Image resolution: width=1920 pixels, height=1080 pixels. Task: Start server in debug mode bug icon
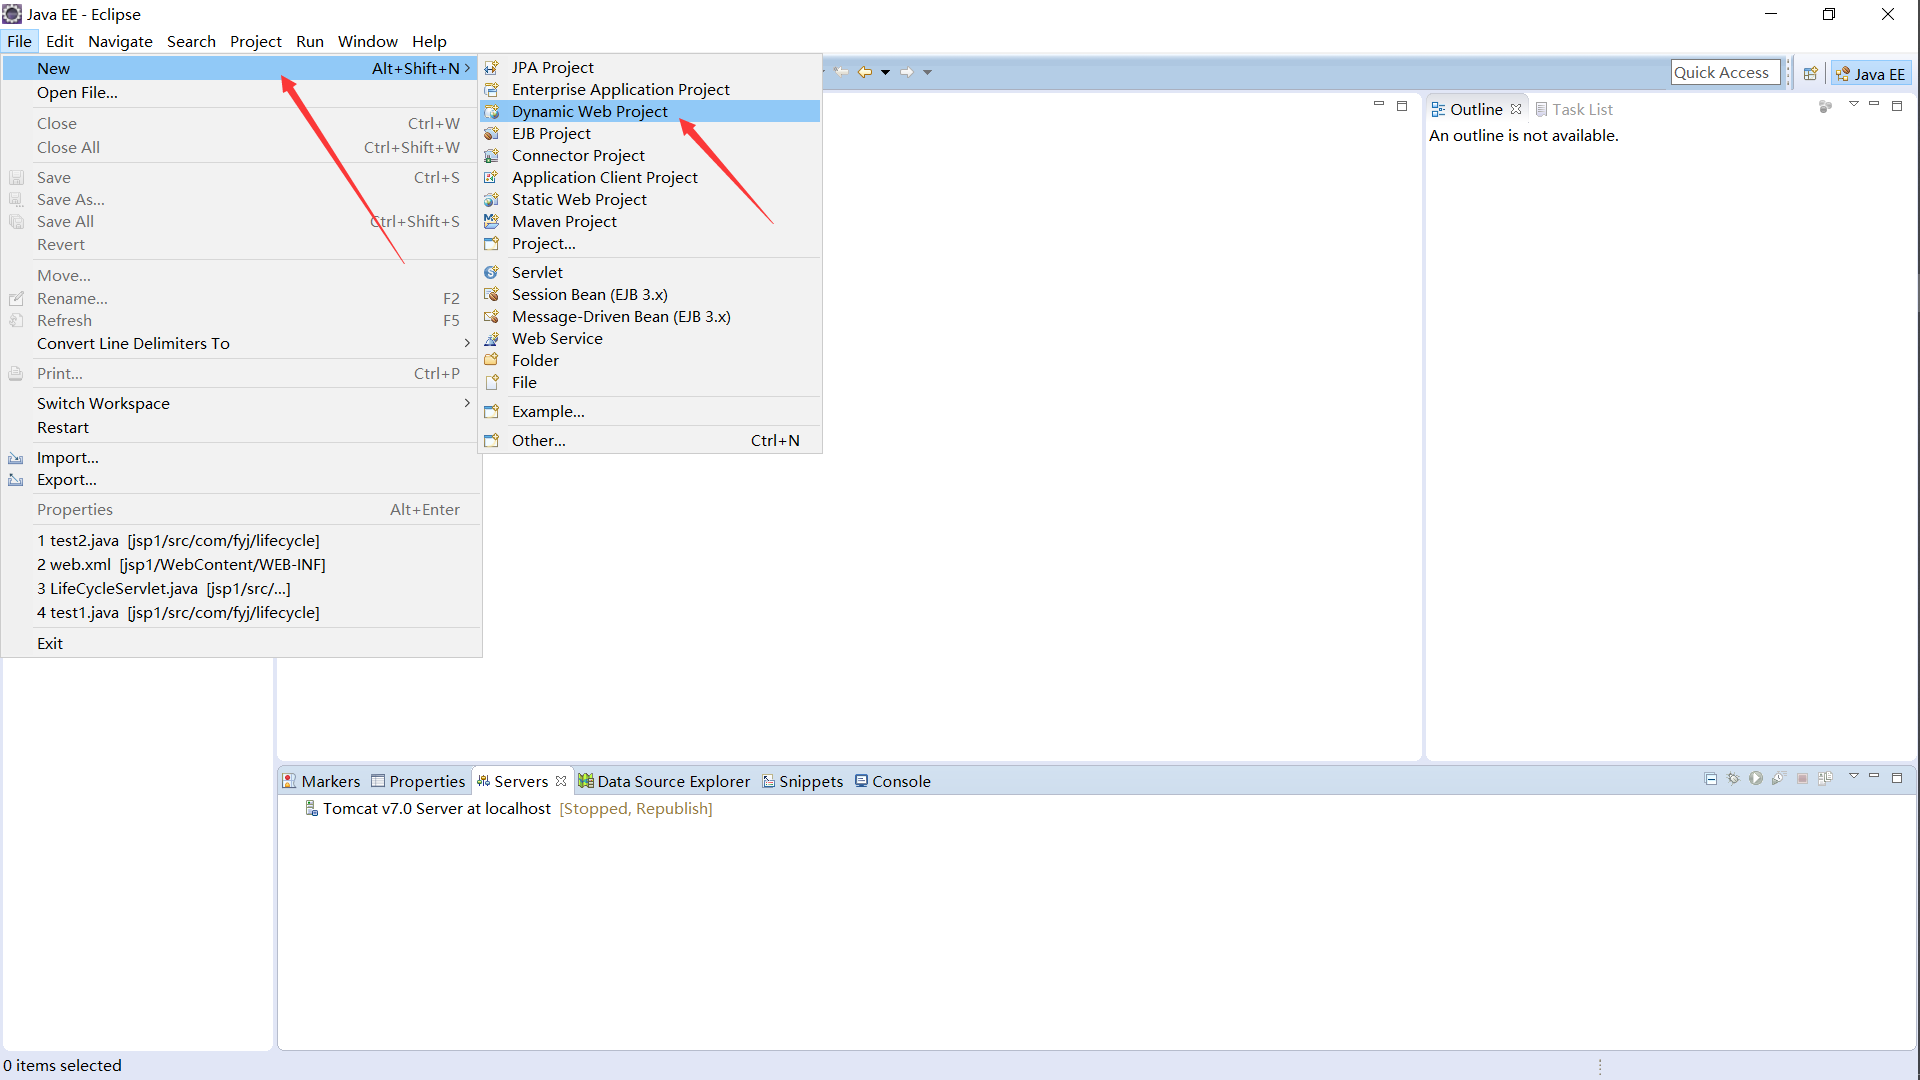tap(1734, 778)
